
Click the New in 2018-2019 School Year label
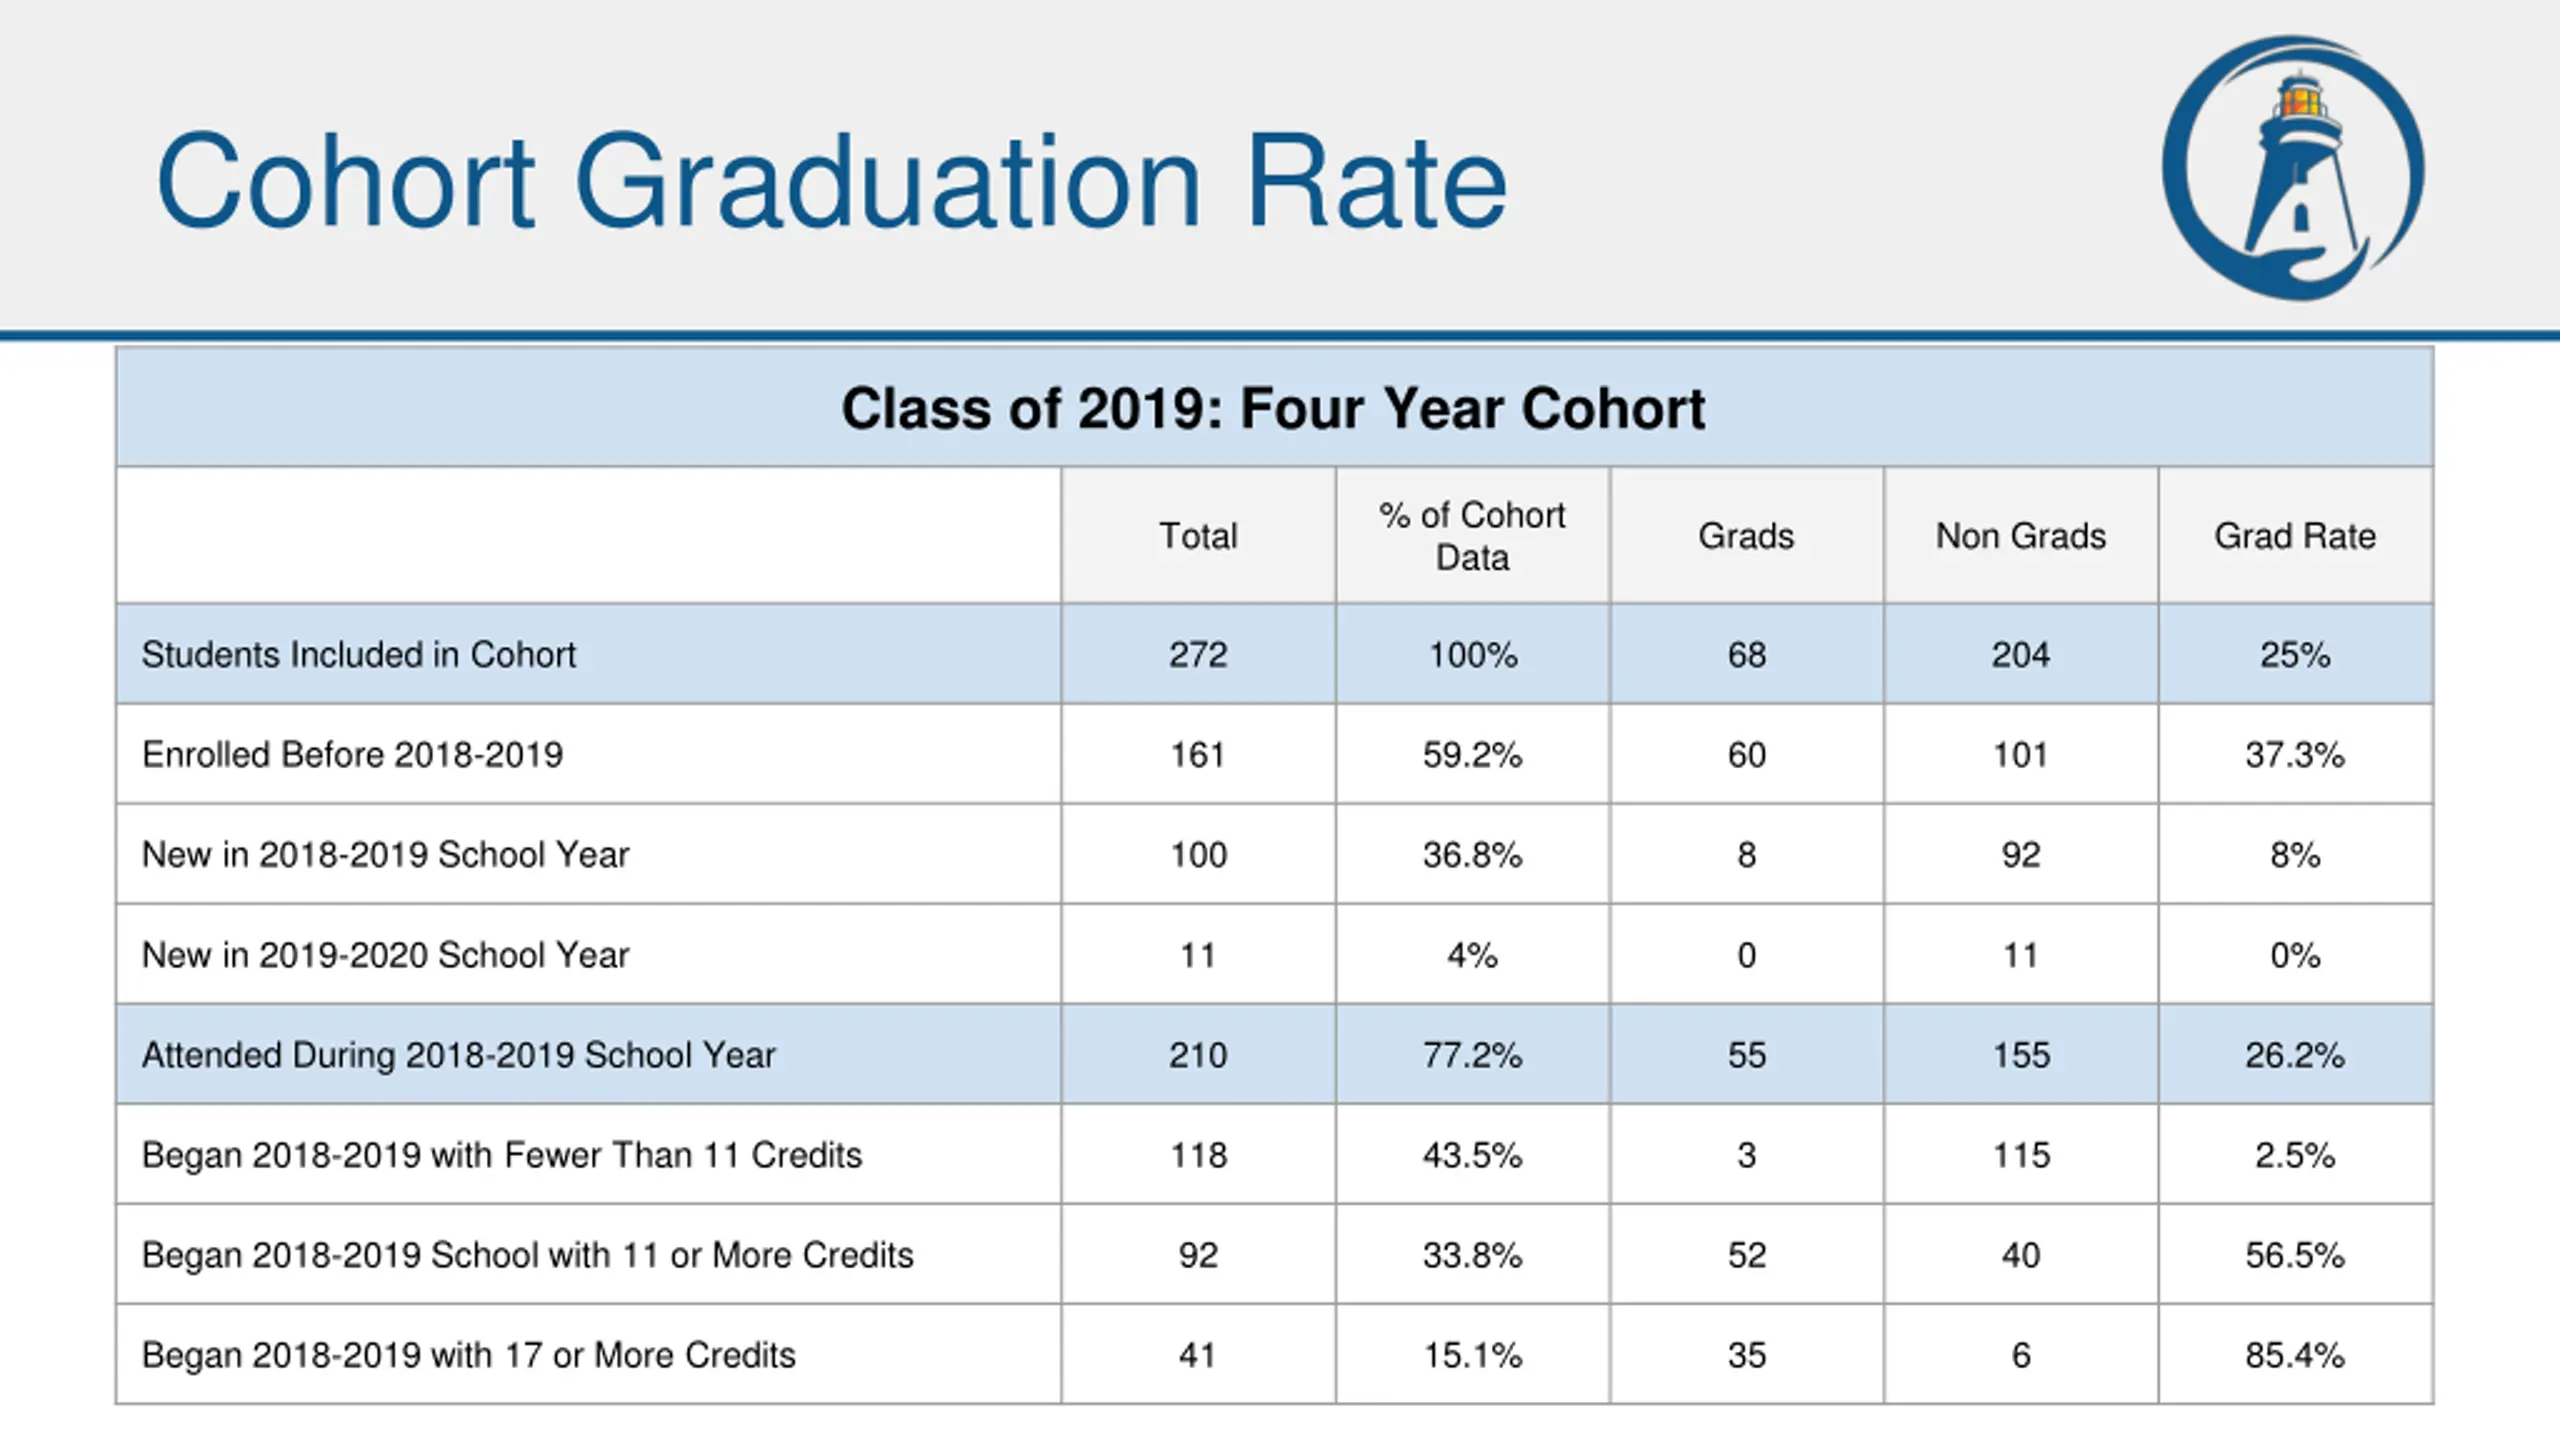[x=385, y=855]
